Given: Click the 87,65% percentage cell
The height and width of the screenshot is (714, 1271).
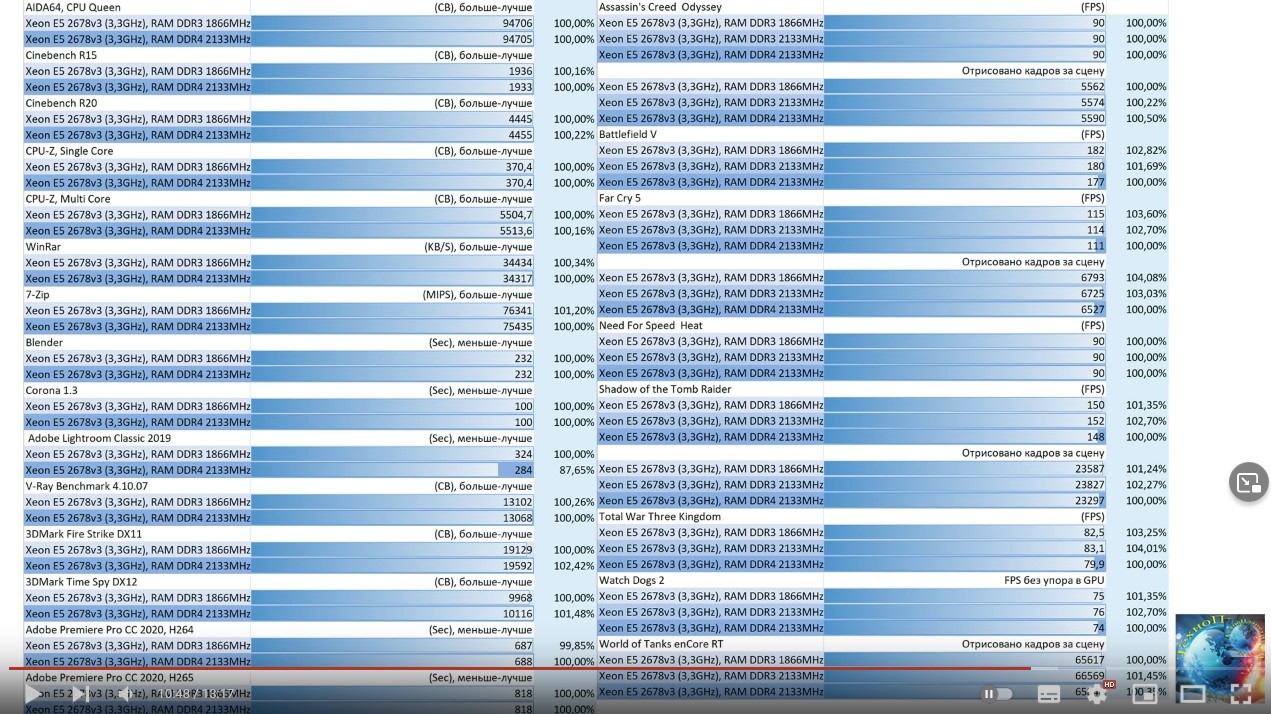Looking at the screenshot, I should pos(576,470).
